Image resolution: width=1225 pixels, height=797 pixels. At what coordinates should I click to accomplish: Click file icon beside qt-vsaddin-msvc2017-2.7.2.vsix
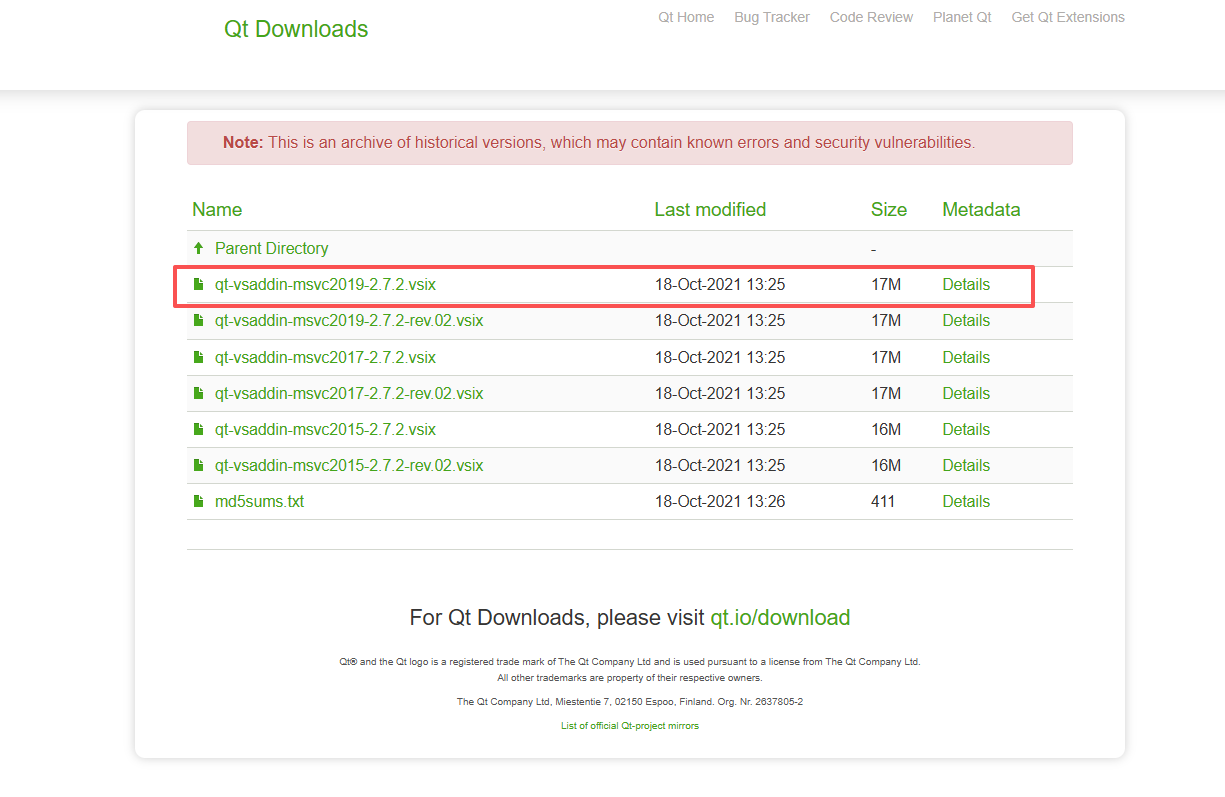pyautogui.click(x=198, y=357)
